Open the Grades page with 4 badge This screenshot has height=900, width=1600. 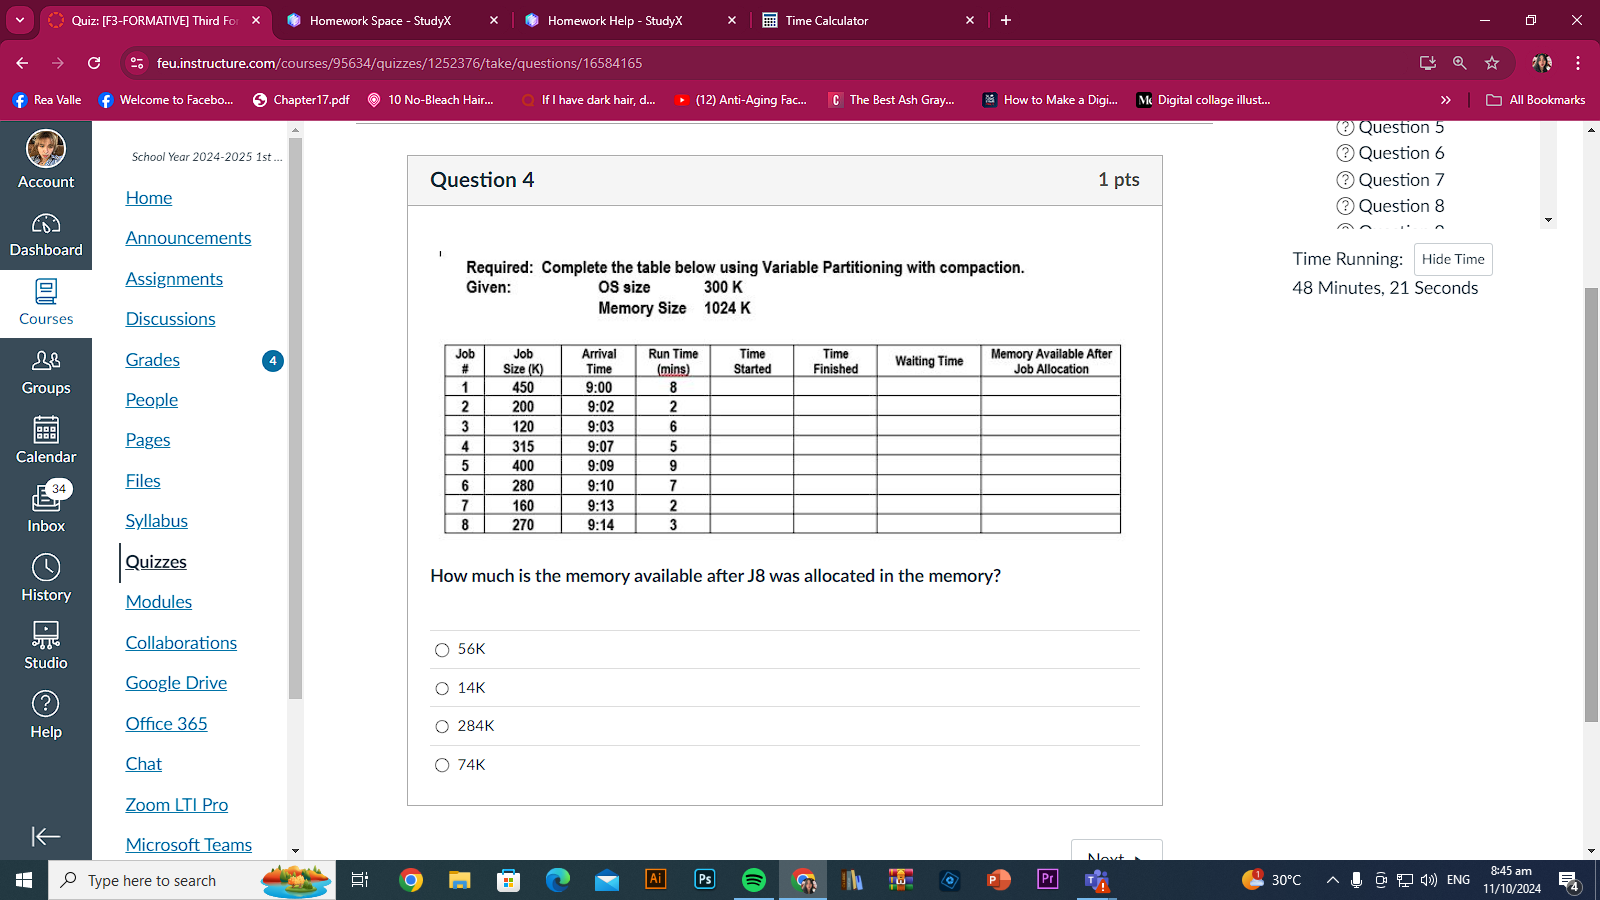click(153, 360)
